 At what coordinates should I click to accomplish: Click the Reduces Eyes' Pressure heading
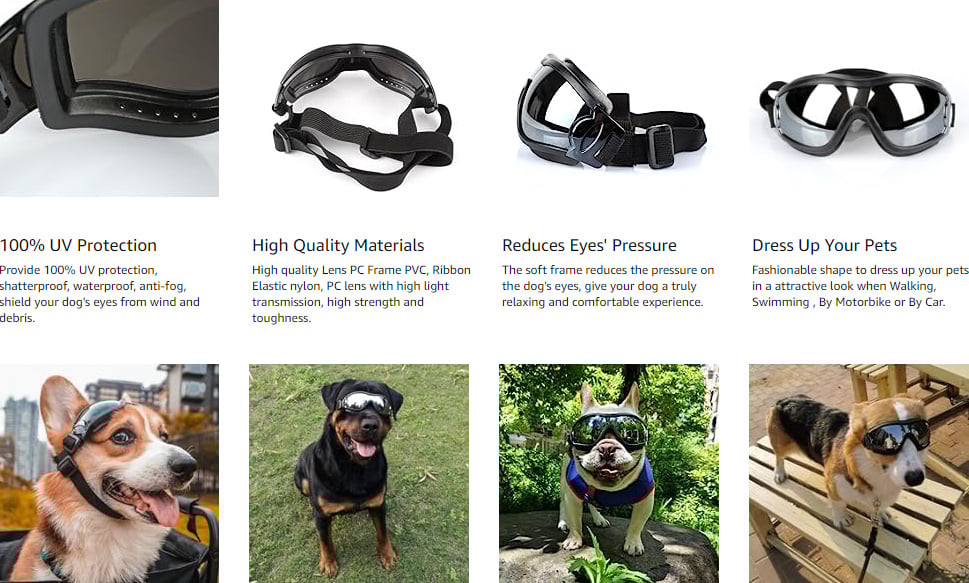coord(589,245)
